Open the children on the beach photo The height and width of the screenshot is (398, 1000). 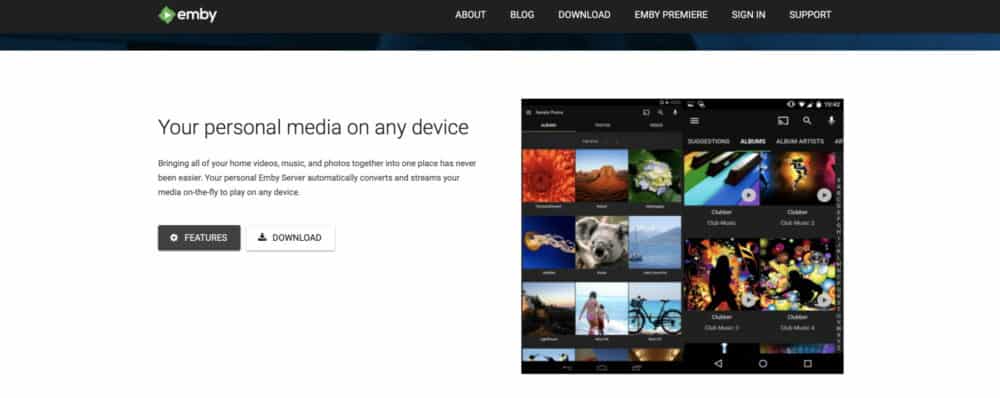(601, 309)
